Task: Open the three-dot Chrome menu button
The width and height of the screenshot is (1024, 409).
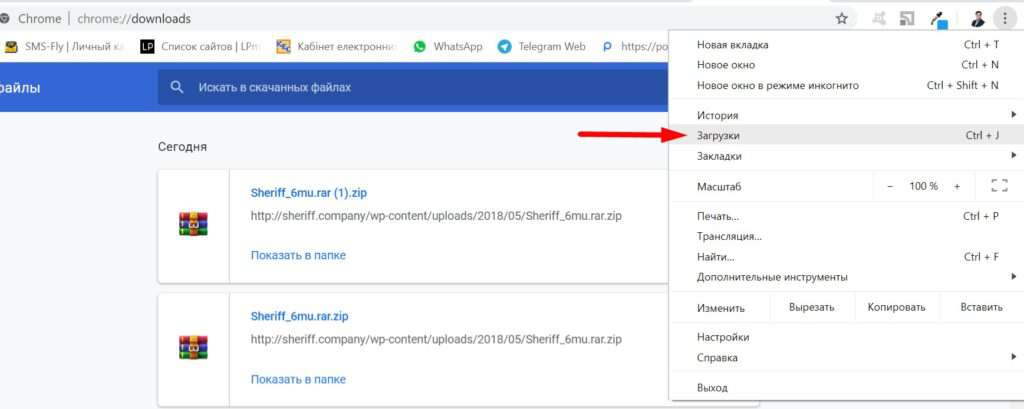Action: pos(1005,18)
